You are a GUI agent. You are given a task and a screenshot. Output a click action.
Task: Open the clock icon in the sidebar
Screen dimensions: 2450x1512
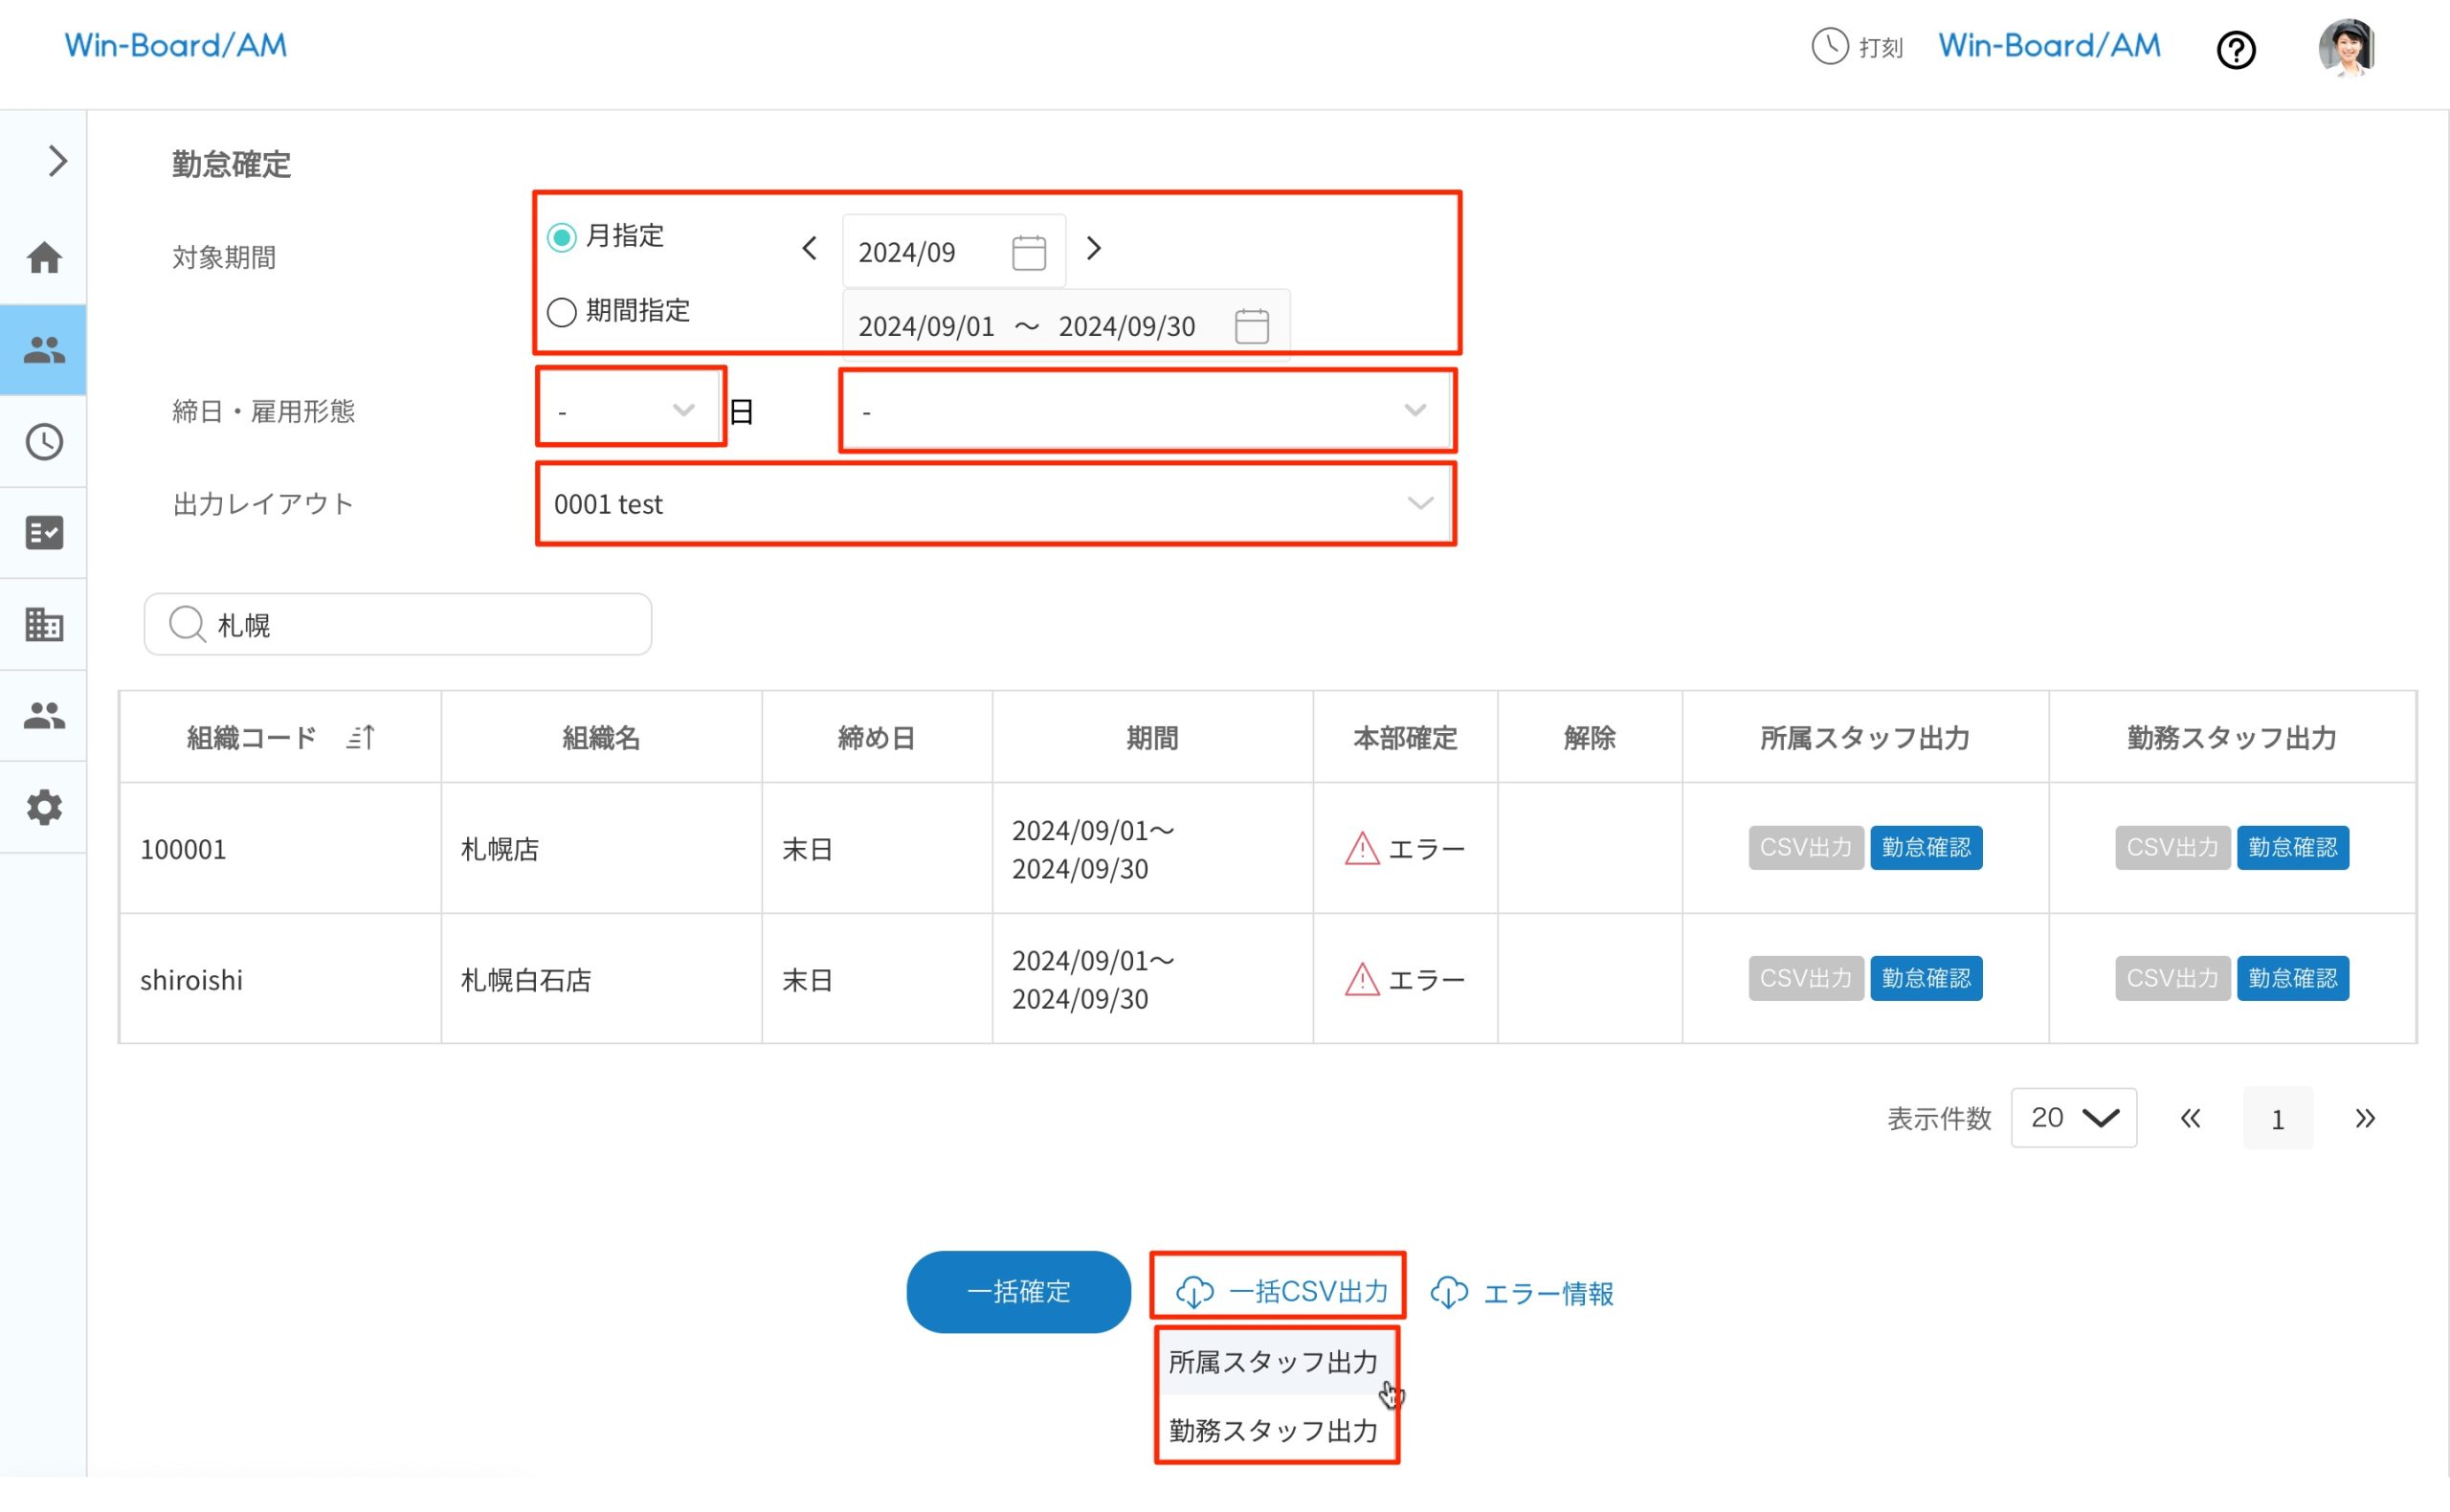click(x=44, y=441)
